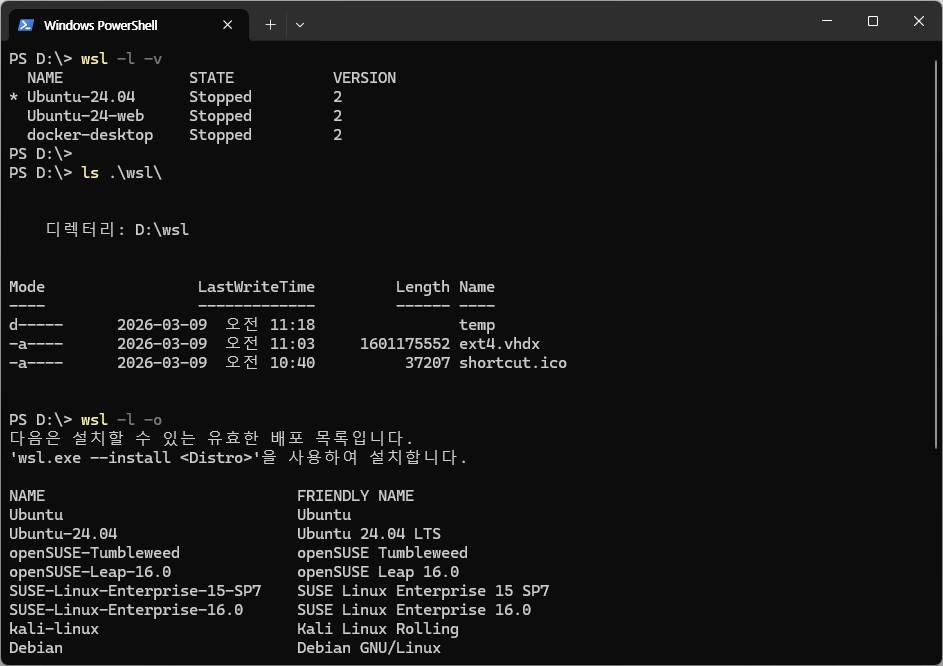The width and height of the screenshot is (943, 666).
Task: Click the 'ext4.vhdx' file name
Action: tap(499, 344)
